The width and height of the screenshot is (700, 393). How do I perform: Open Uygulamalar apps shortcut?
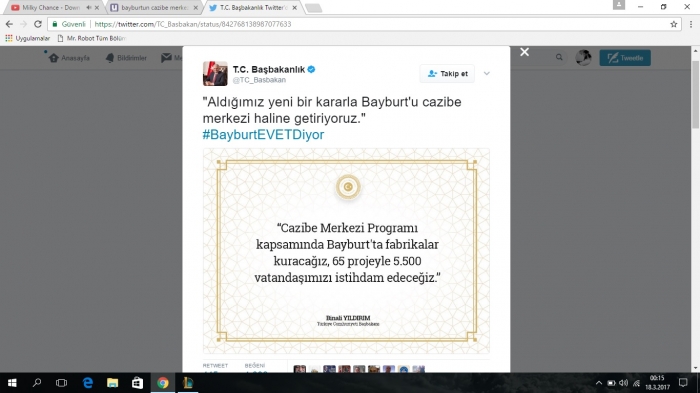click(x=28, y=38)
